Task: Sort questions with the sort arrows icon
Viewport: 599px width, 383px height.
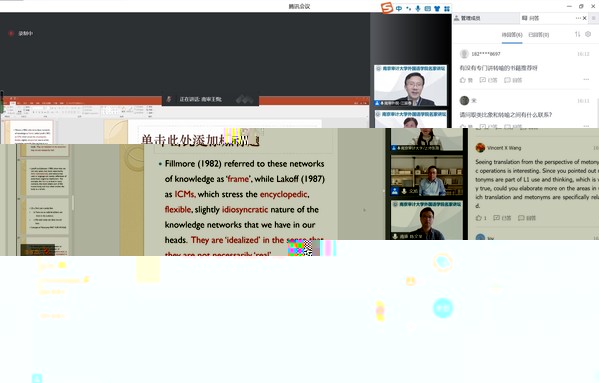Action: coord(577,34)
